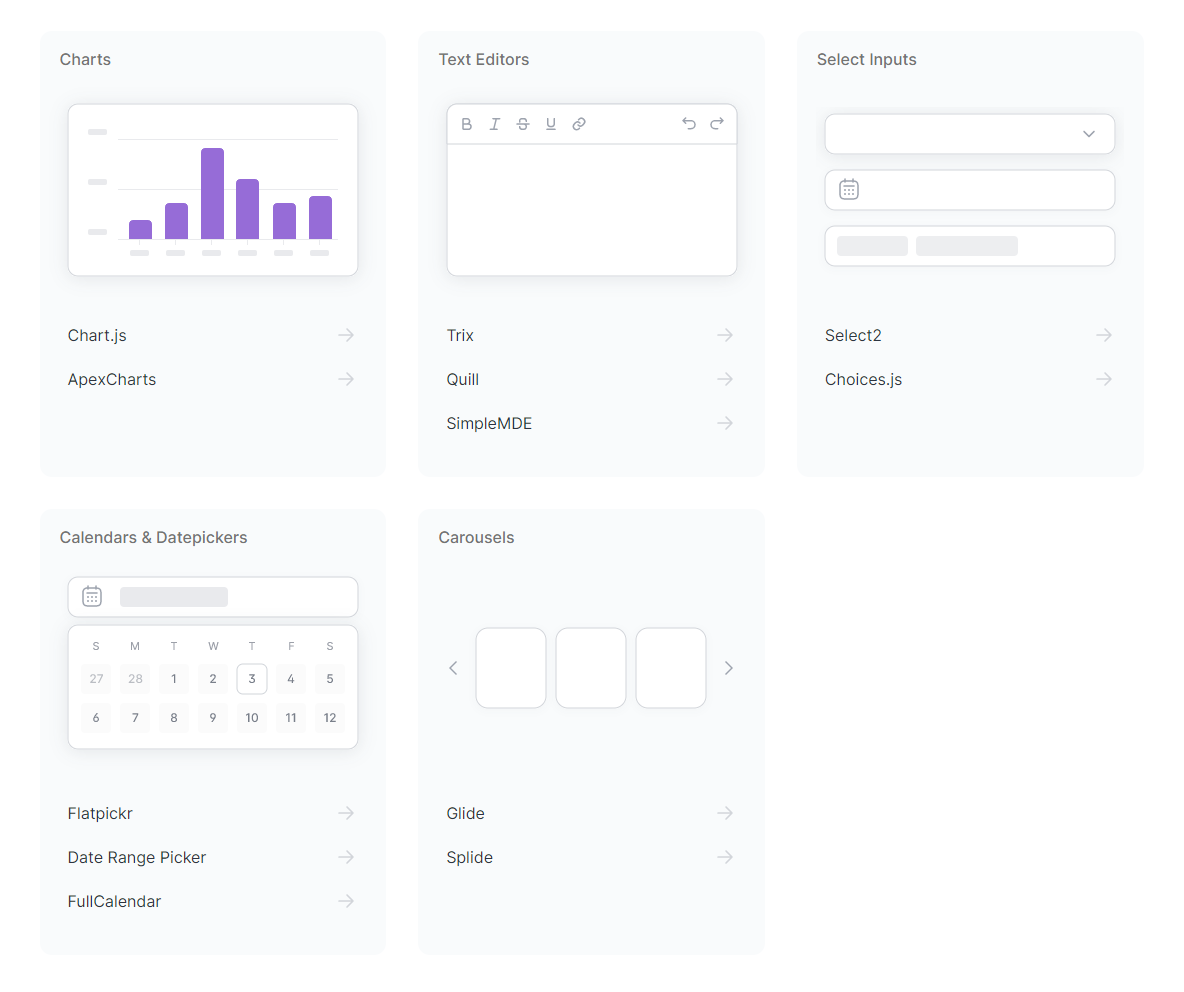Click calendar icon in Calendars datepicker input
1184x992 pixels.
[92, 596]
